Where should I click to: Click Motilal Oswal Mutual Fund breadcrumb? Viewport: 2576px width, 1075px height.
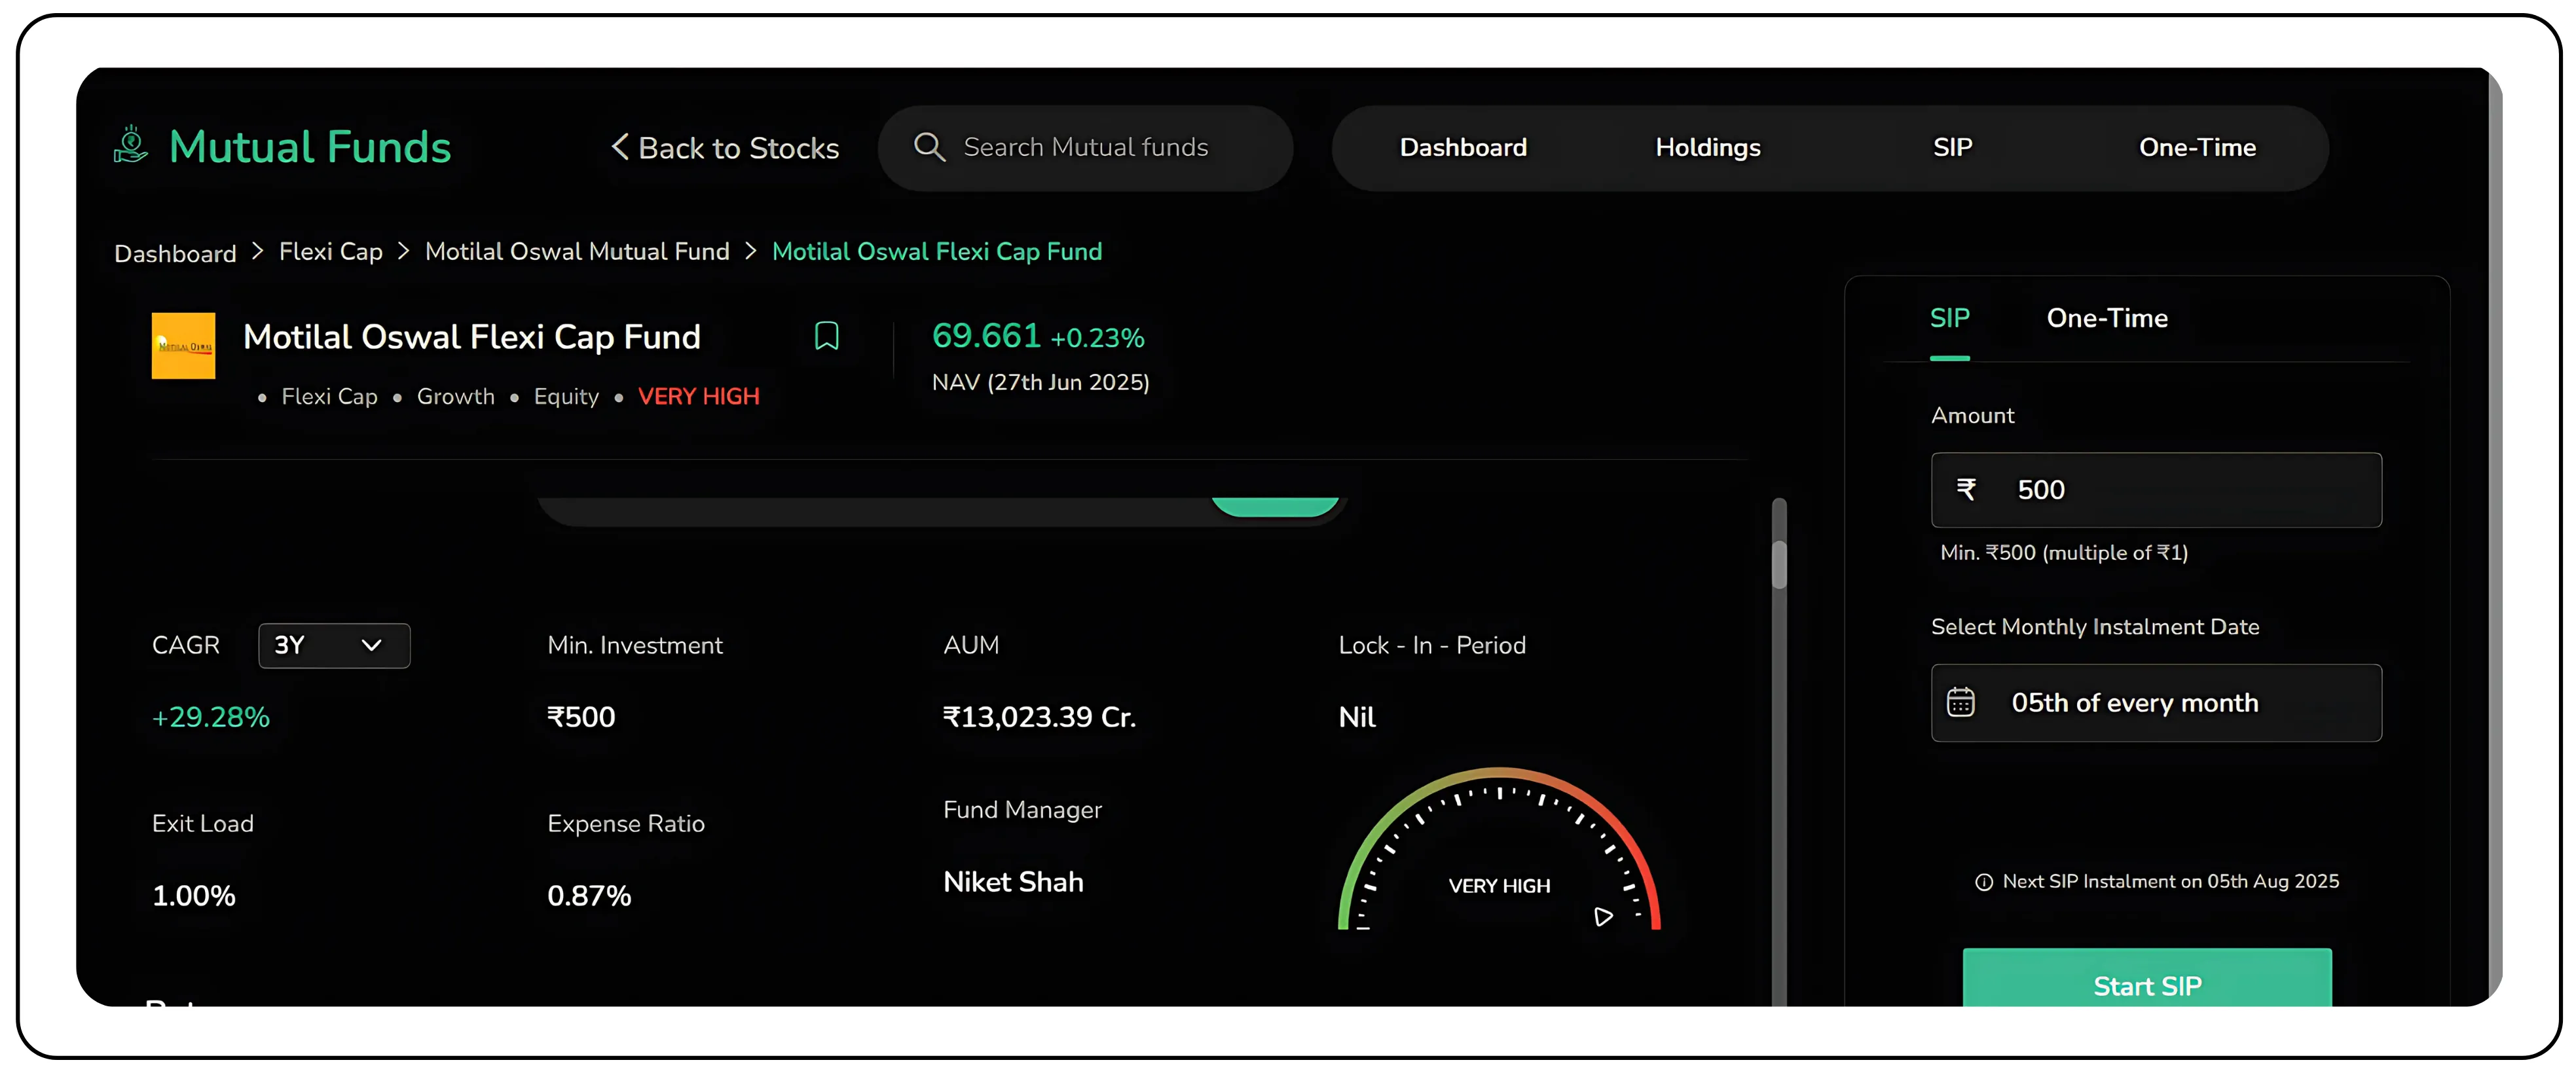coord(577,251)
